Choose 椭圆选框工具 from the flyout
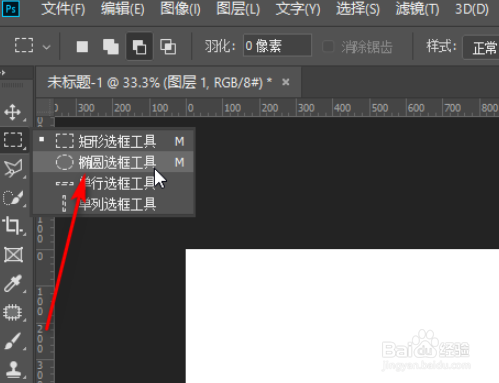Screen dimensions: 499x383 [113, 162]
